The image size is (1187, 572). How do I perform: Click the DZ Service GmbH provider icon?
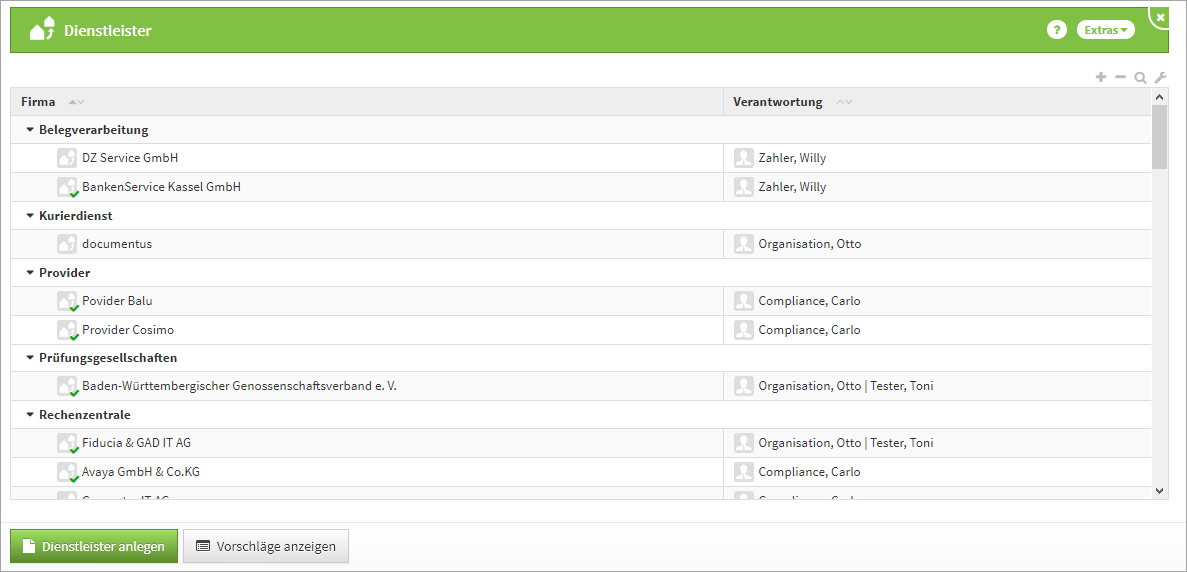67,158
